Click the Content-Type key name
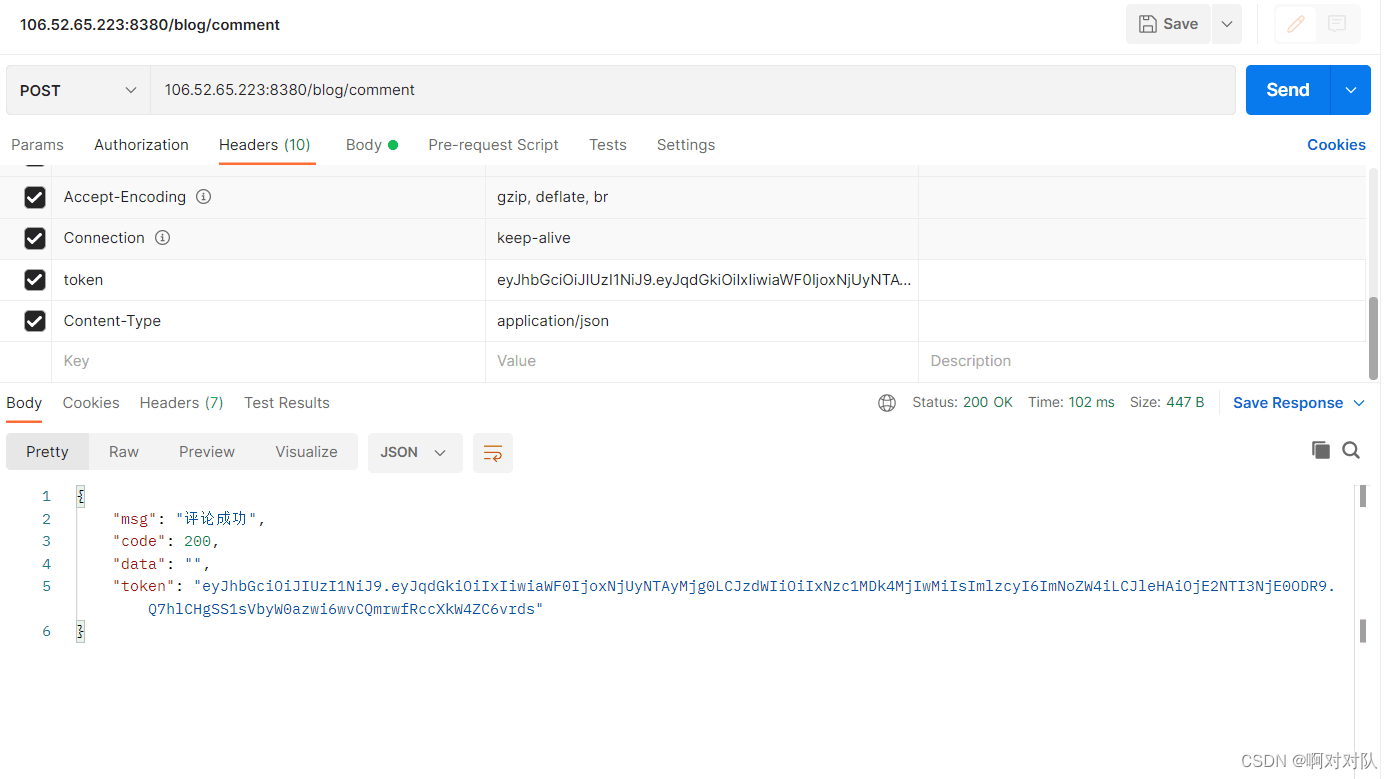Image resolution: width=1393 pixels, height=779 pixels. (x=112, y=321)
